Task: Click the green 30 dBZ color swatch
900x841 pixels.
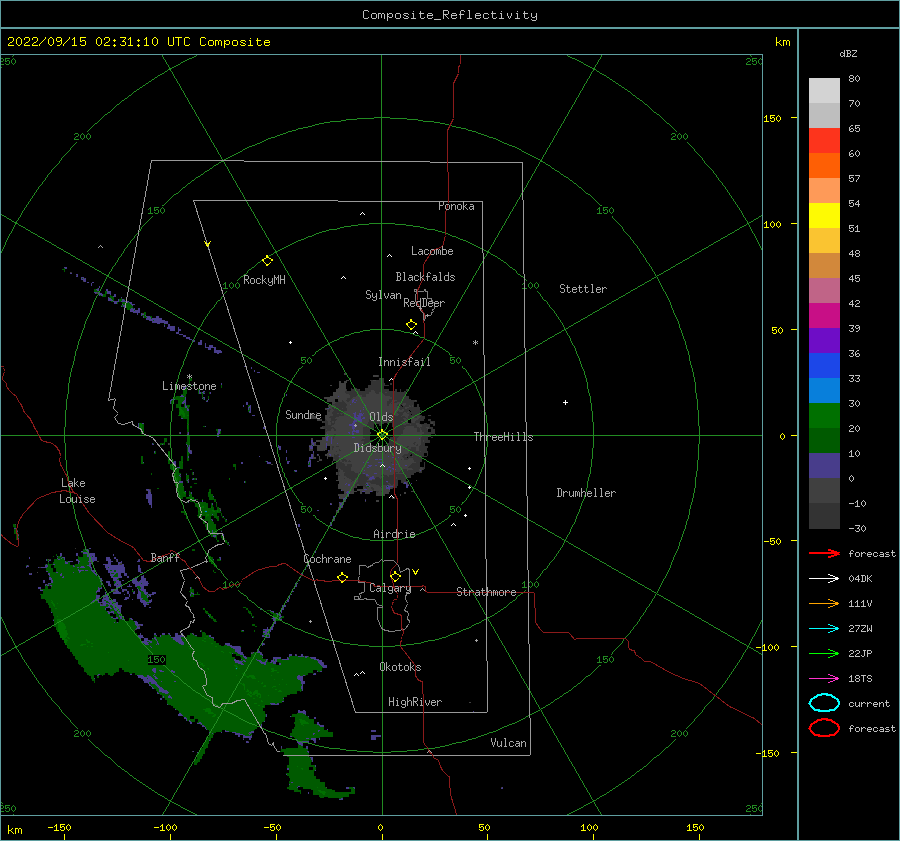Action: click(824, 415)
